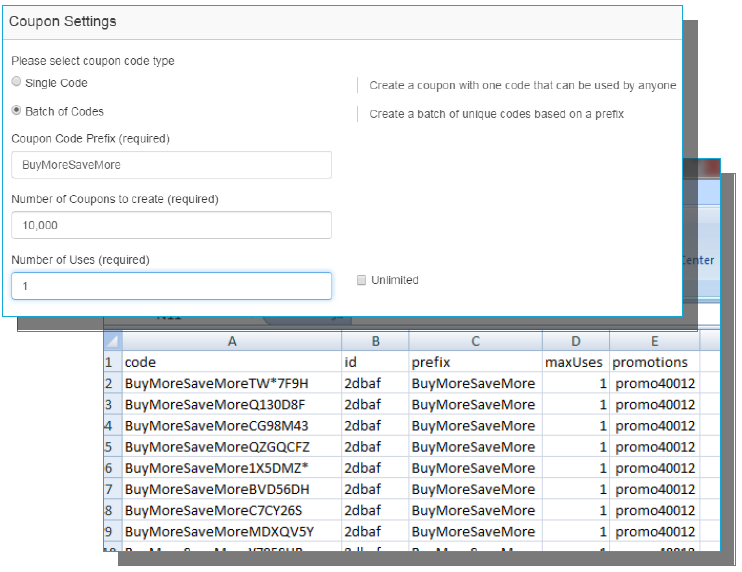
Task: Click the 'code' header cell
Action: point(232,362)
